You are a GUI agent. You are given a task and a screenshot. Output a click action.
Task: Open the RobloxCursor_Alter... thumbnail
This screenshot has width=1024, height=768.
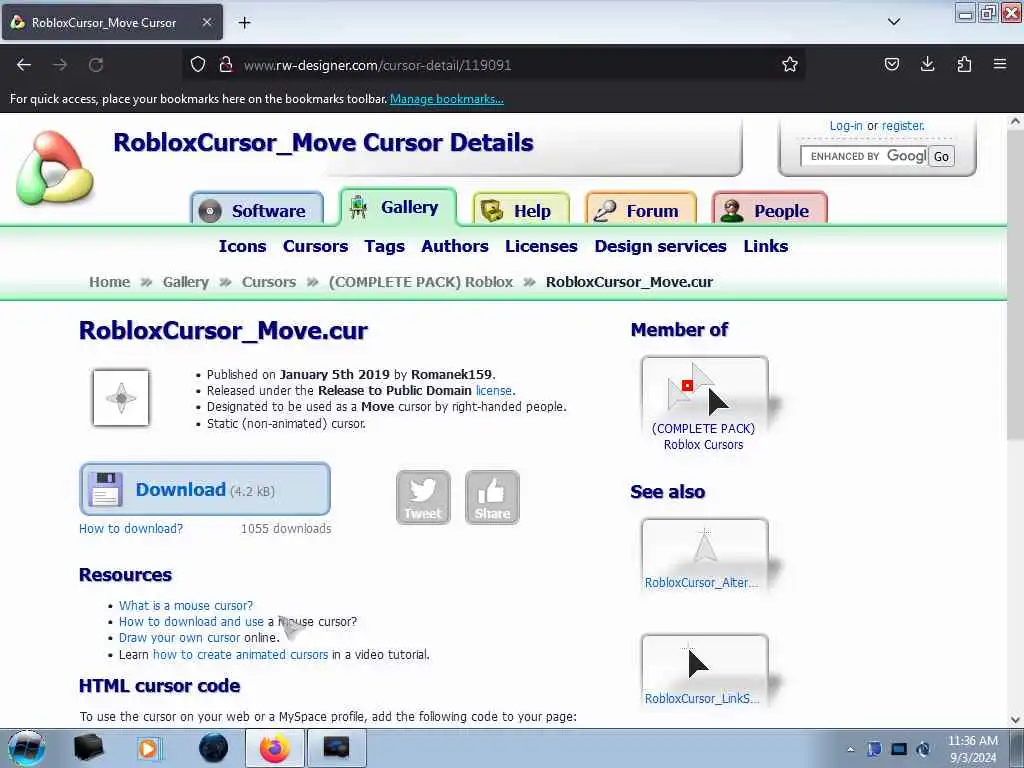tap(704, 556)
